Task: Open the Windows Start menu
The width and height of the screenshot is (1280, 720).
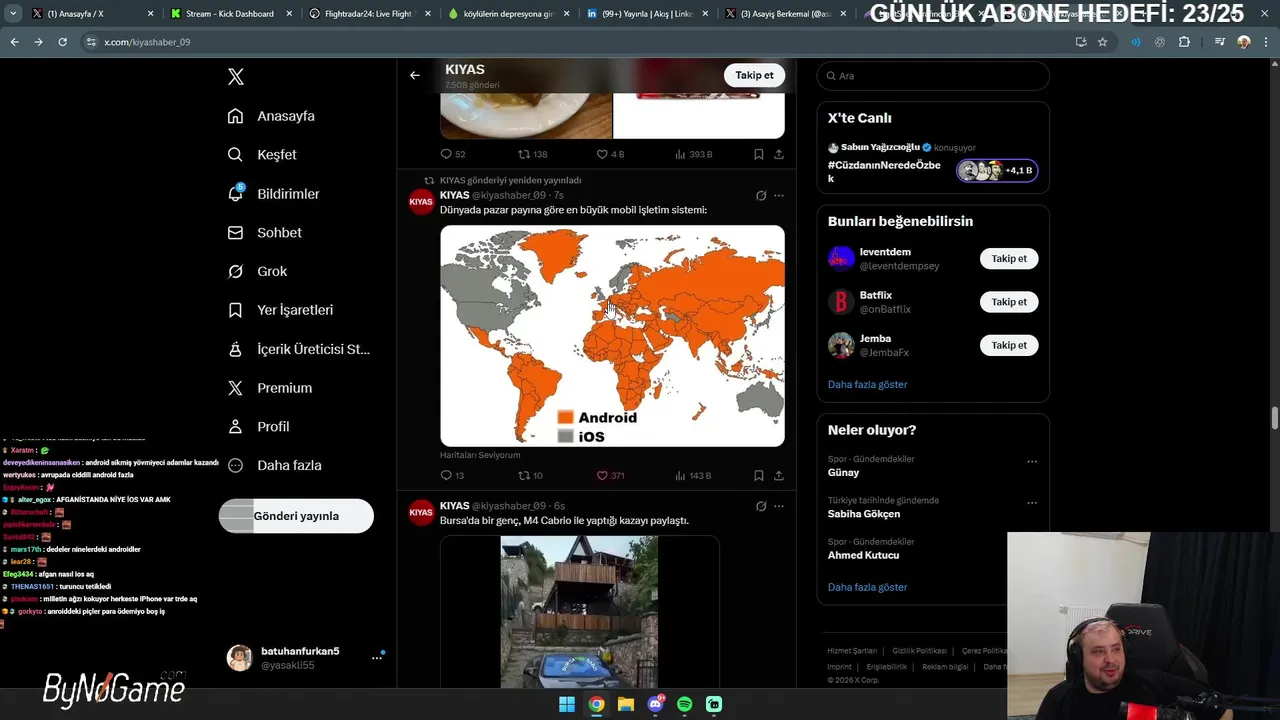Action: pos(567,704)
